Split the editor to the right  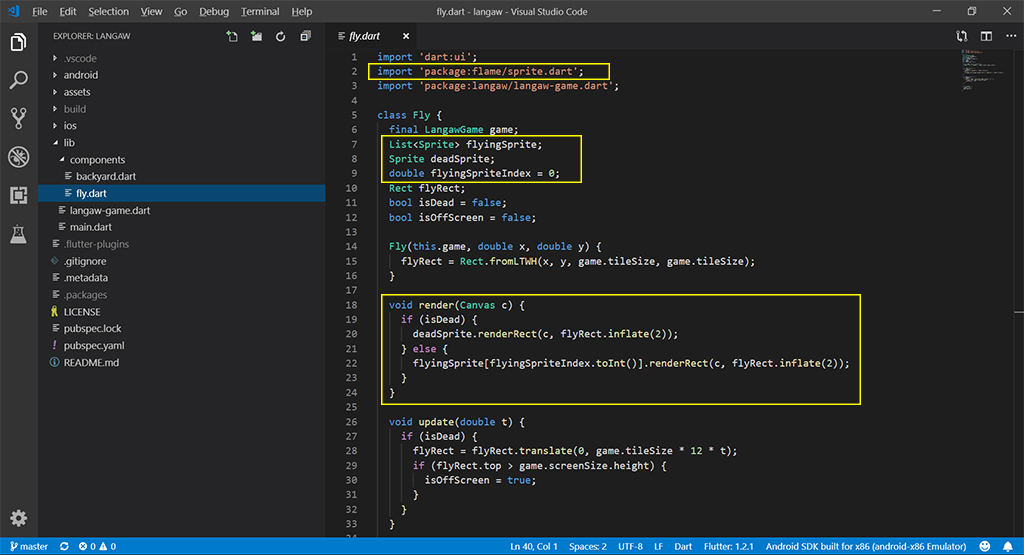click(x=986, y=36)
